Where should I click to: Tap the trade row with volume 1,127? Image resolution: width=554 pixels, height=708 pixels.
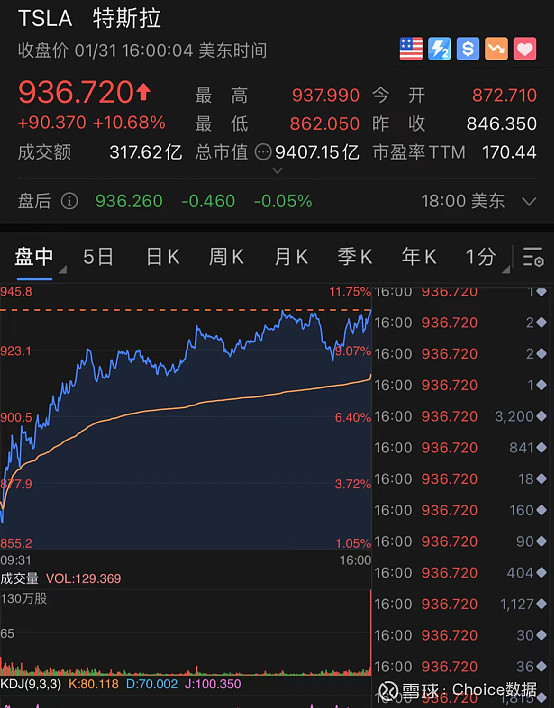(461, 604)
